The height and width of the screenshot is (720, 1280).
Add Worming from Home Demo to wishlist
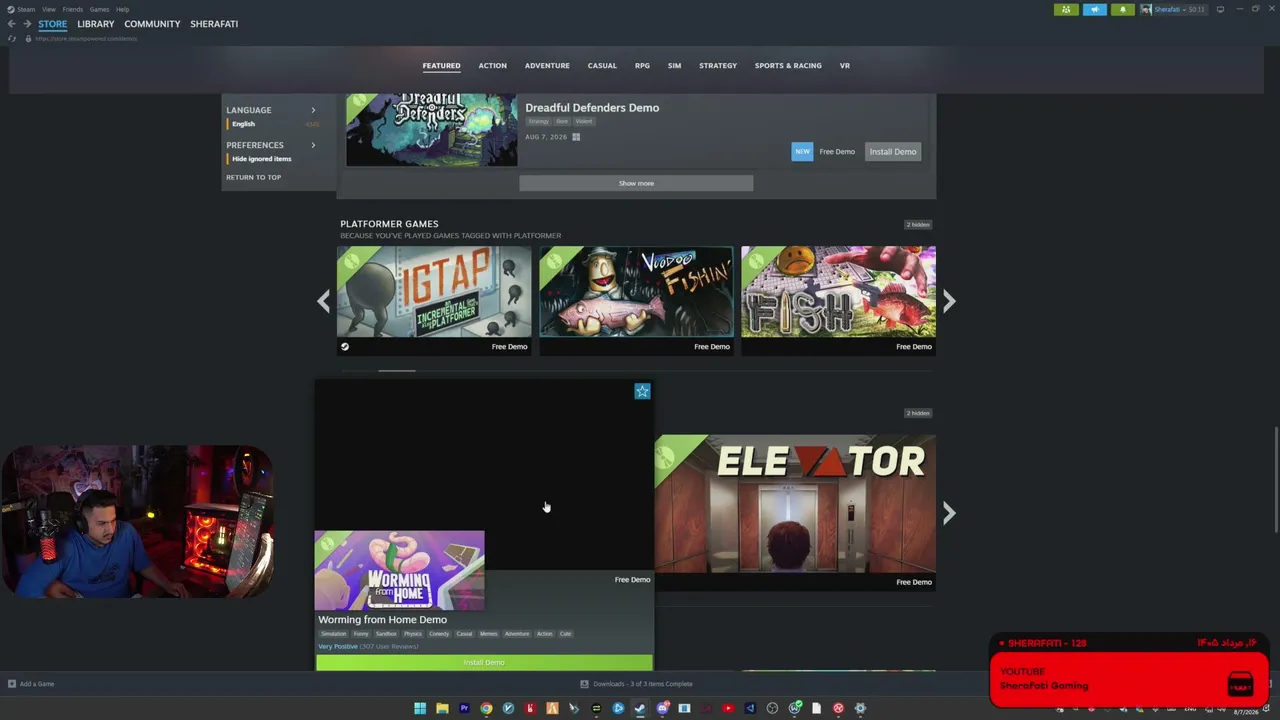coord(642,391)
